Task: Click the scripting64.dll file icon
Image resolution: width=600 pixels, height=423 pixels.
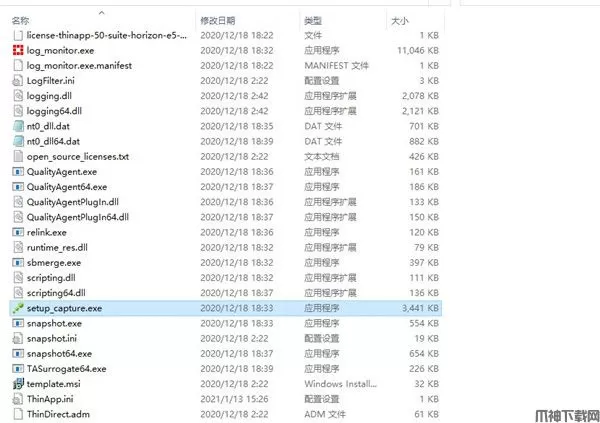Action: 18,293
